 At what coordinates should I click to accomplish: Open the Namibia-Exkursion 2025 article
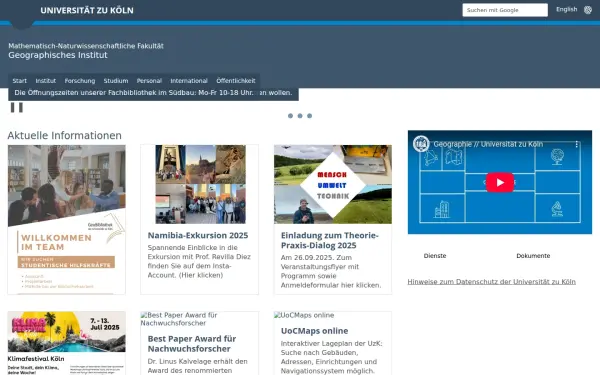click(198, 235)
